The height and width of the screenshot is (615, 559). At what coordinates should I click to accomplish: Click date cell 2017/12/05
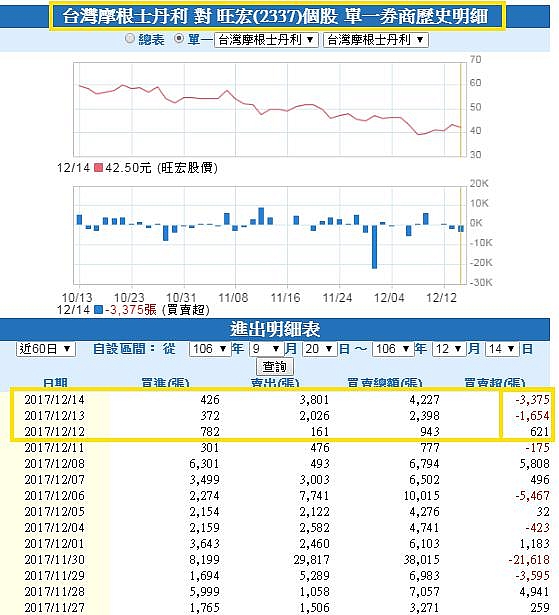(55, 512)
